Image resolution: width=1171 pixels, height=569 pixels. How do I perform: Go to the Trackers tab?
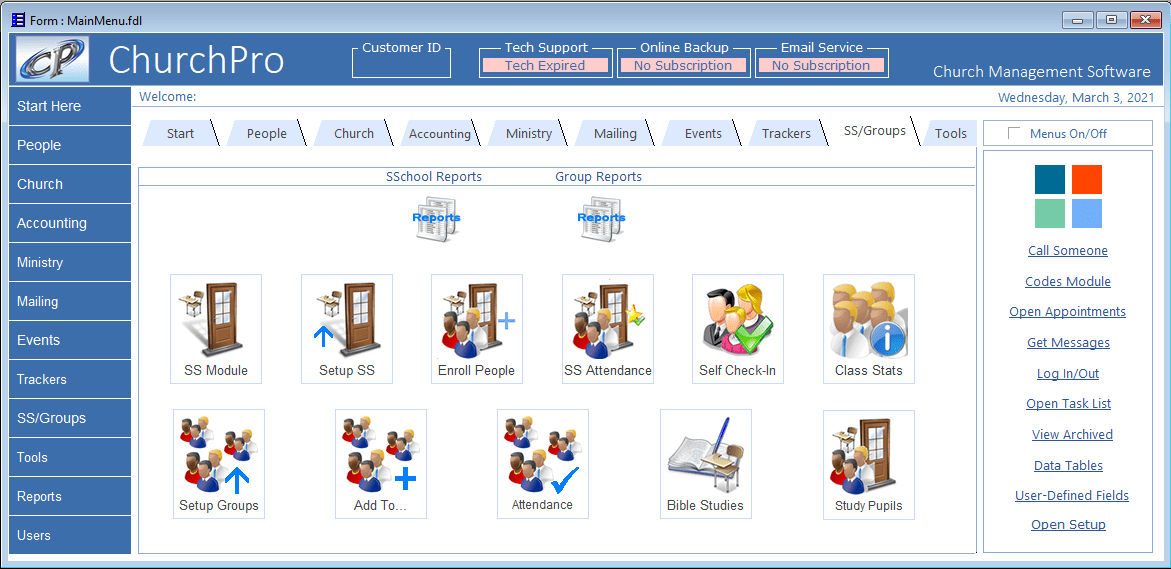[786, 134]
